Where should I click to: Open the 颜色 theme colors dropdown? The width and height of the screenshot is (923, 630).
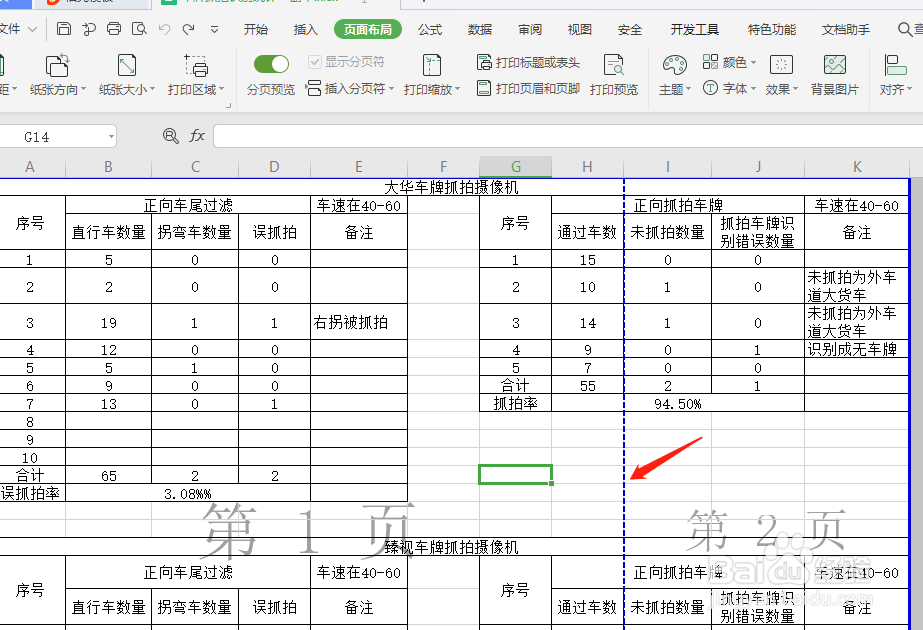pyautogui.click(x=729, y=62)
